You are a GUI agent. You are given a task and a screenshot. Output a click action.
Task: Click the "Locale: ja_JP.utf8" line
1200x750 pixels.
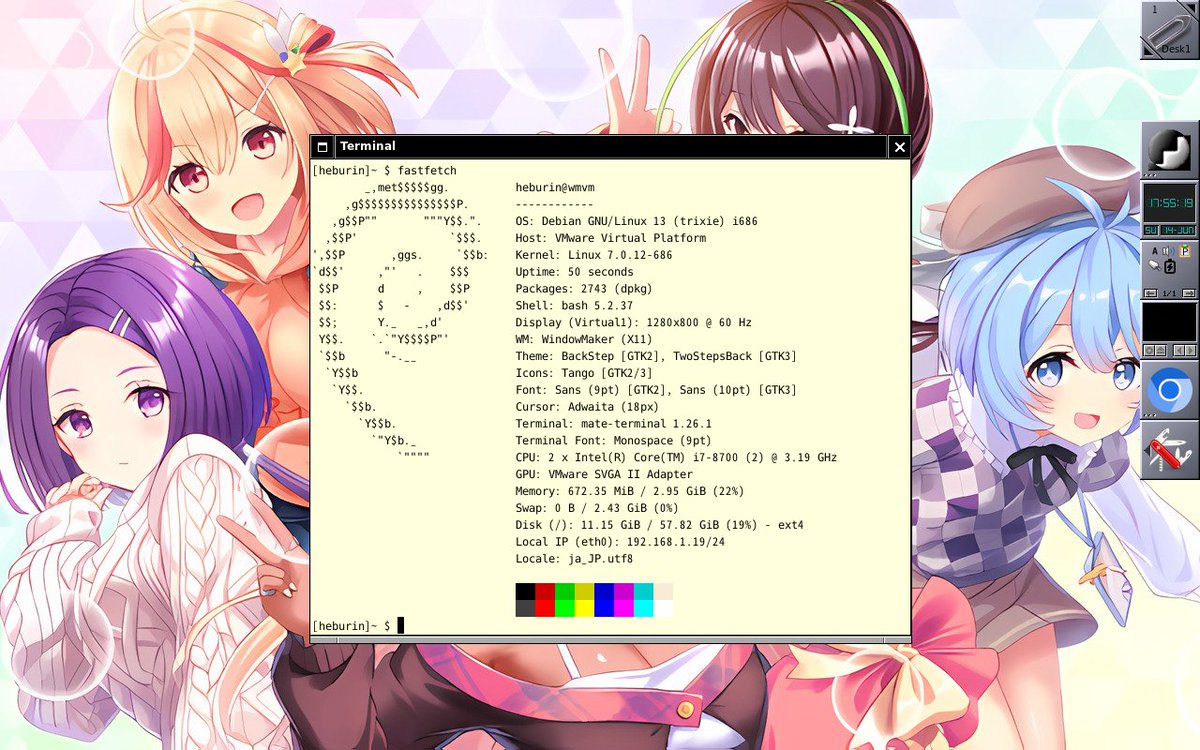(574, 559)
